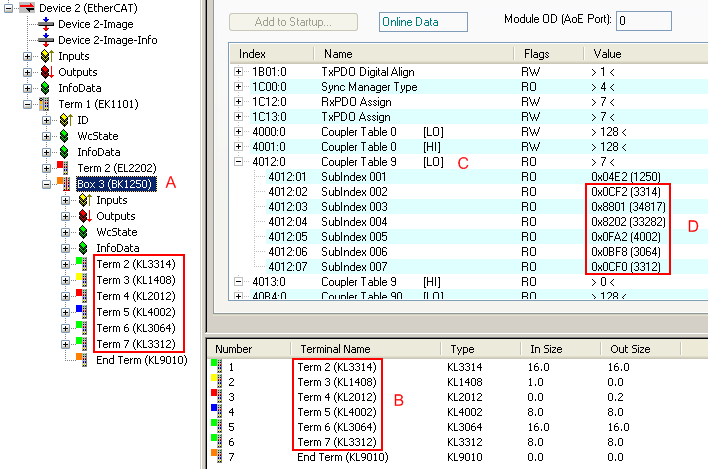Viewport: 708px width, 469px height.
Task: Click the terminal icon in list row 4
Action: click(x=217, y=411)
